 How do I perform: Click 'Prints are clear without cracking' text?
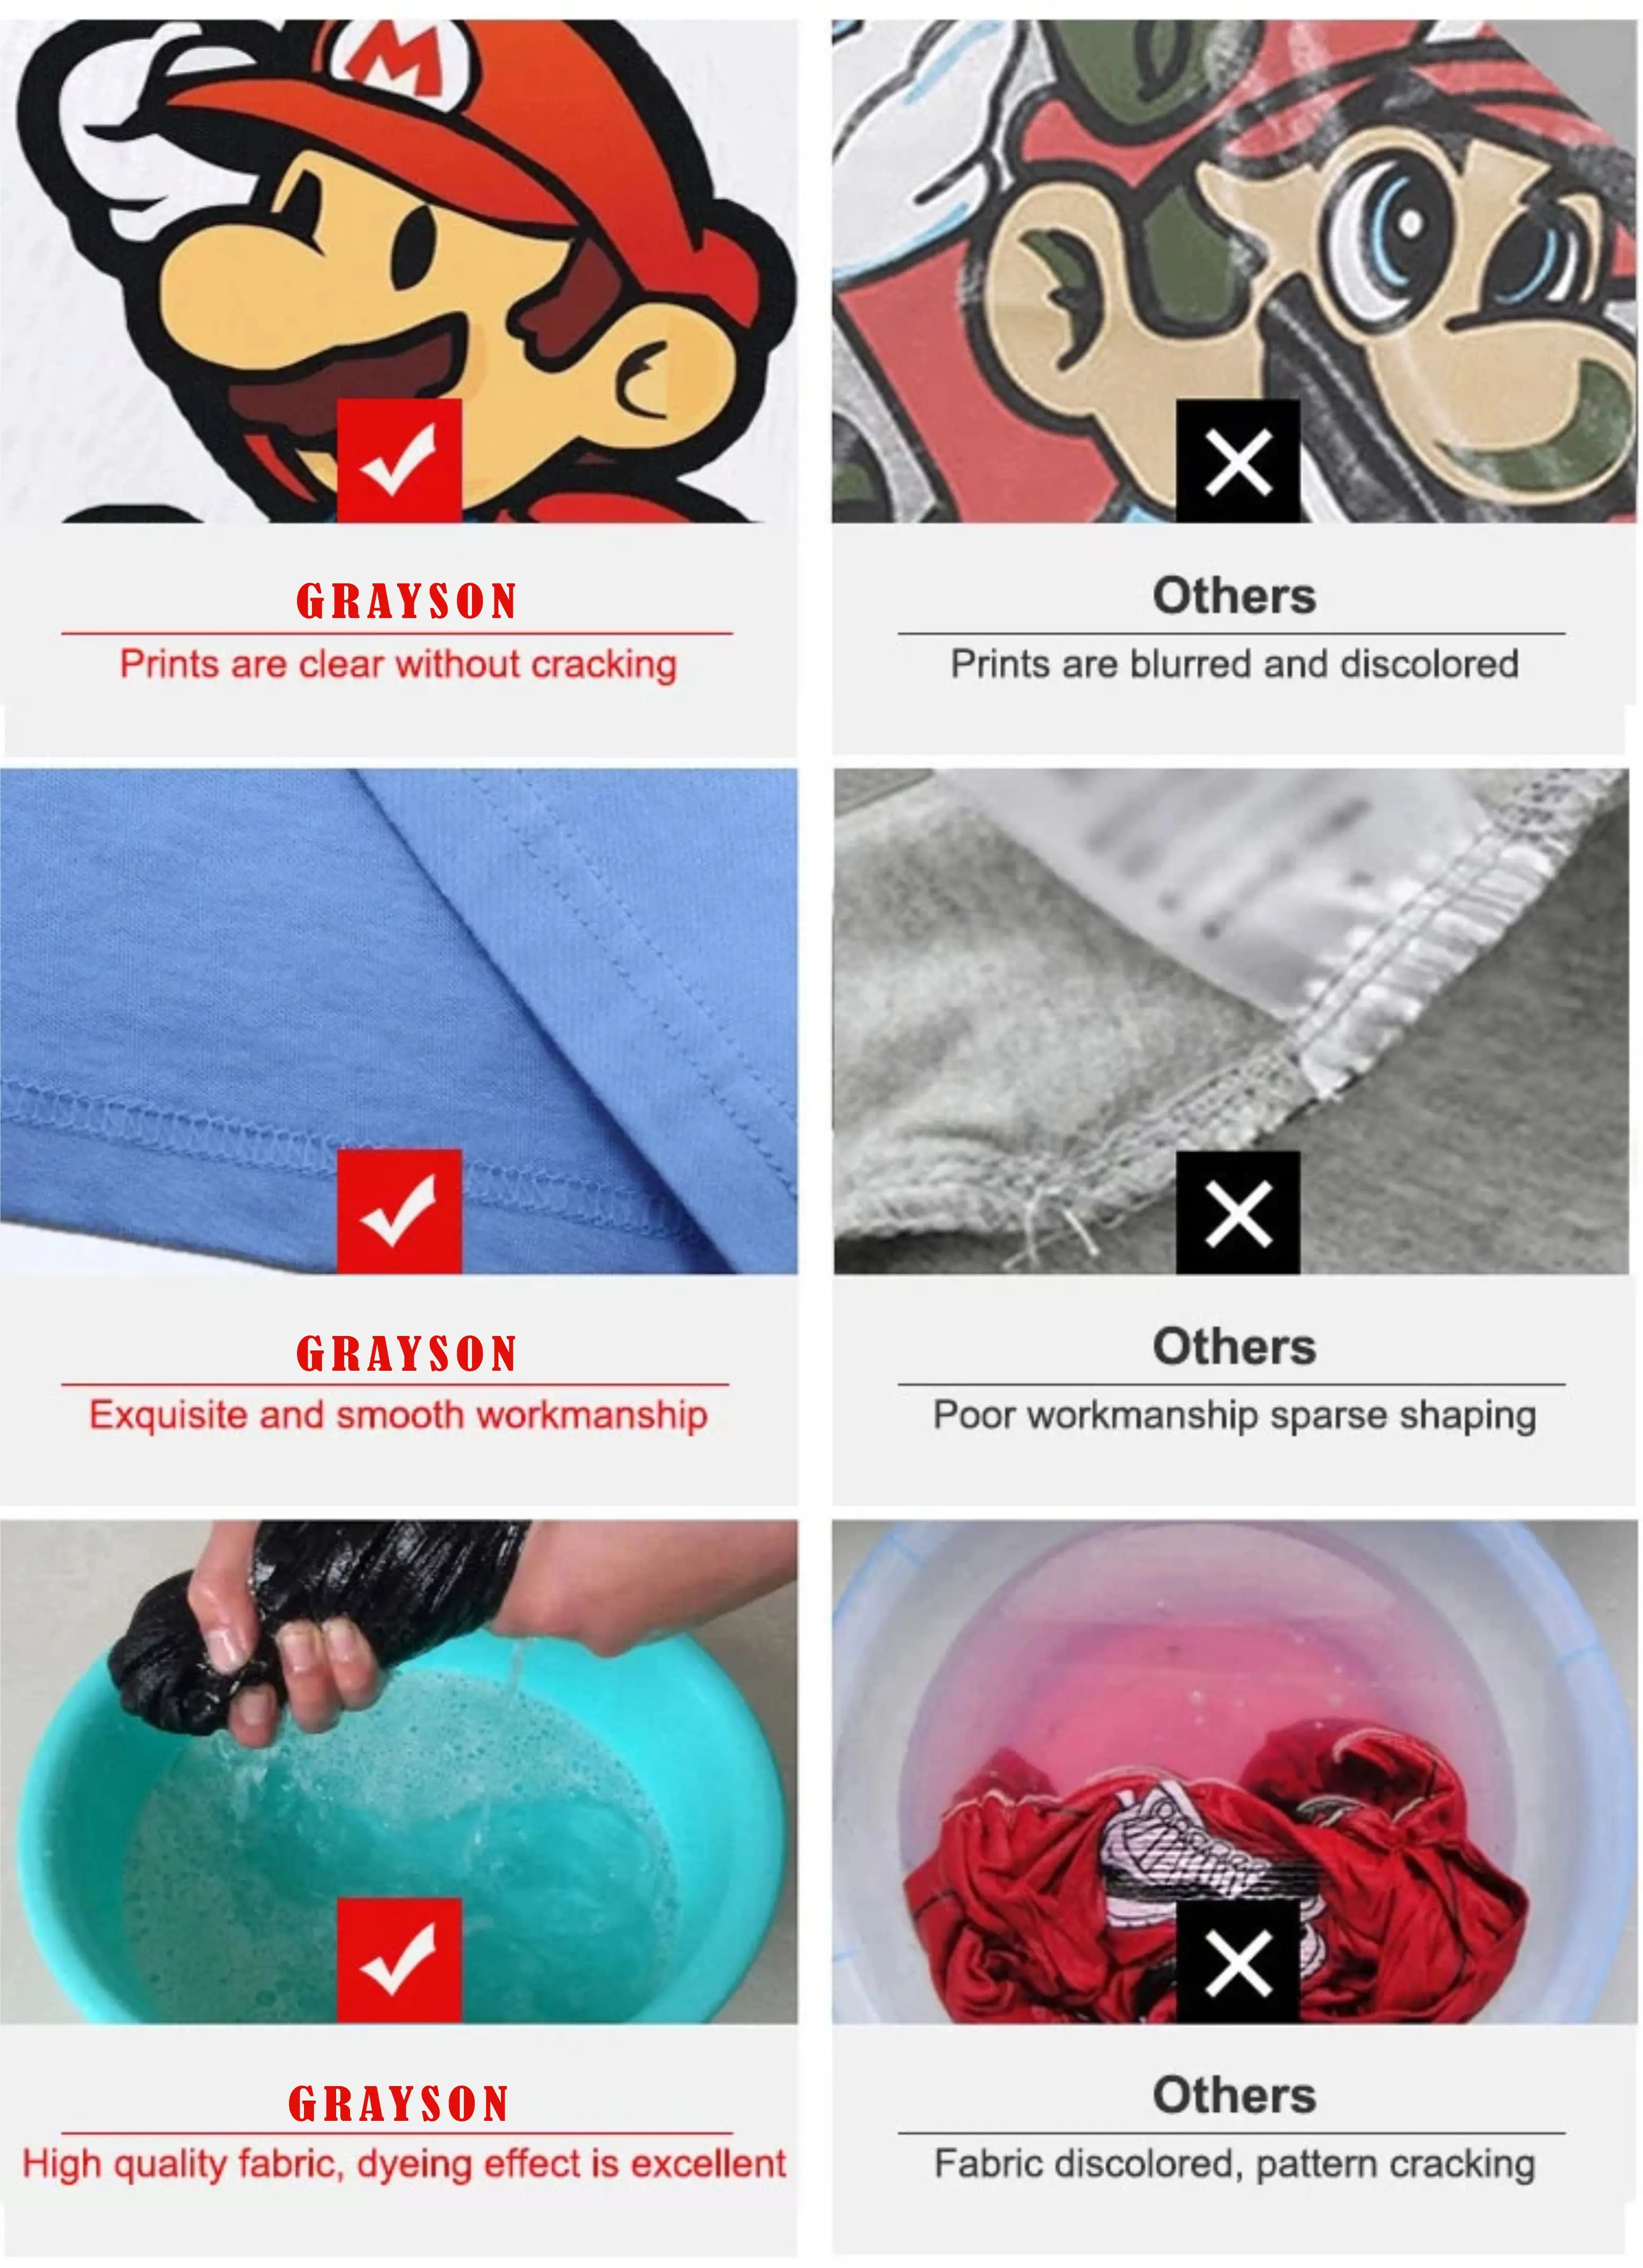tap(398, 665)
